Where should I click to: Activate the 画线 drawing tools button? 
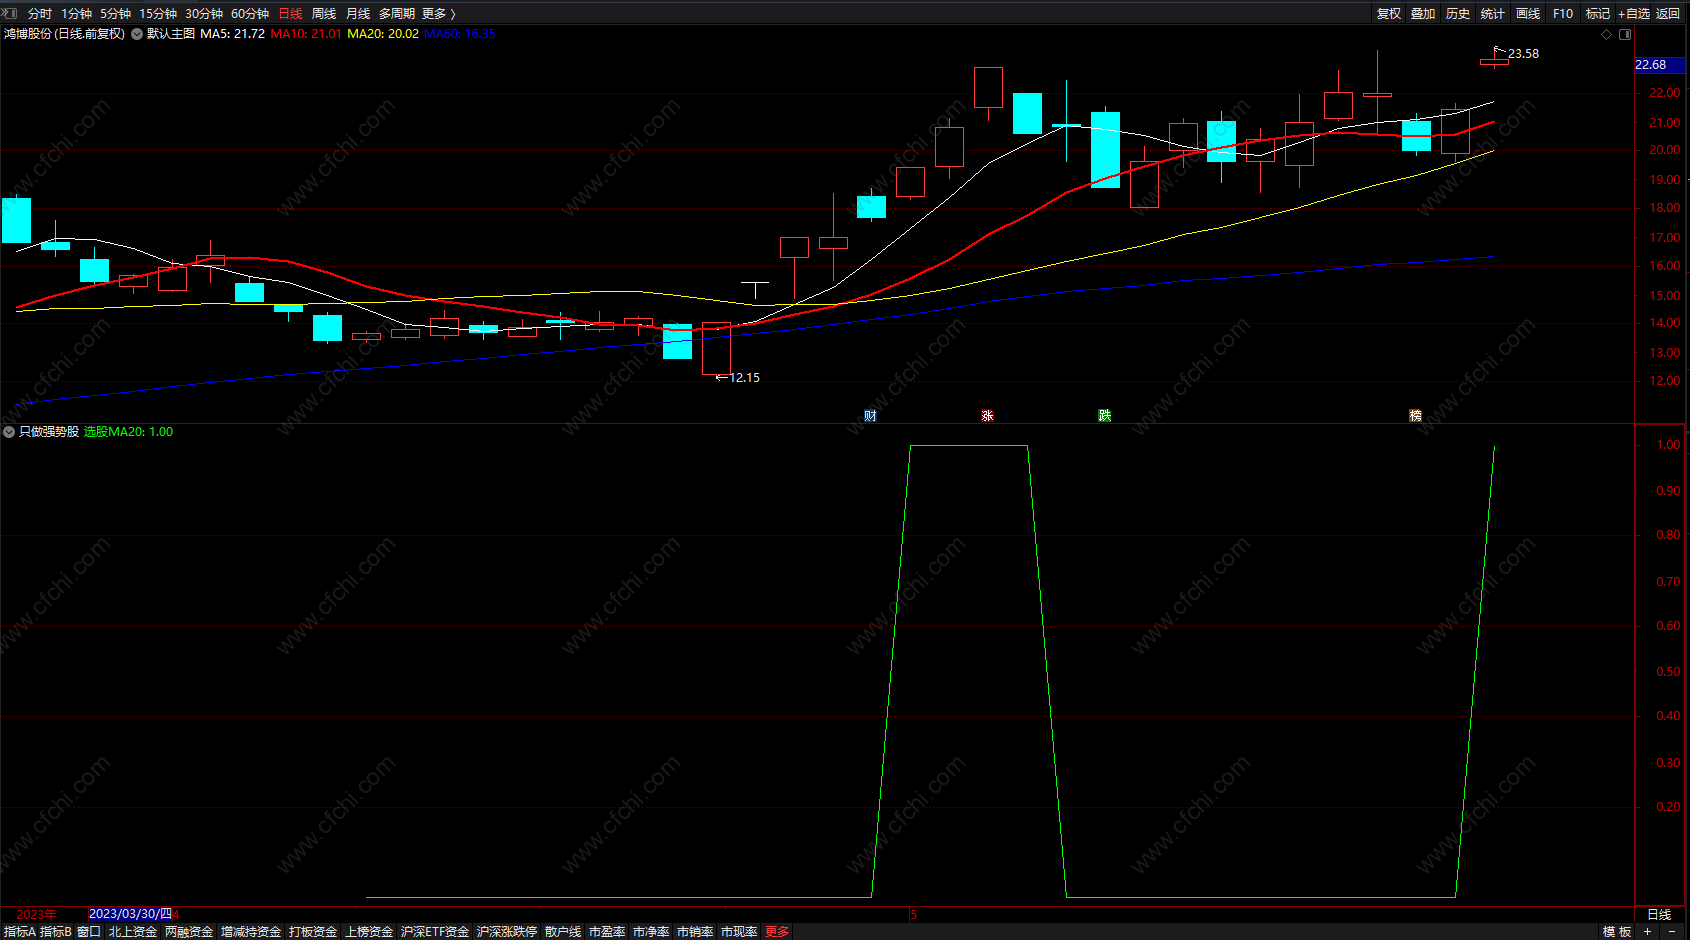coord(1528,14)
